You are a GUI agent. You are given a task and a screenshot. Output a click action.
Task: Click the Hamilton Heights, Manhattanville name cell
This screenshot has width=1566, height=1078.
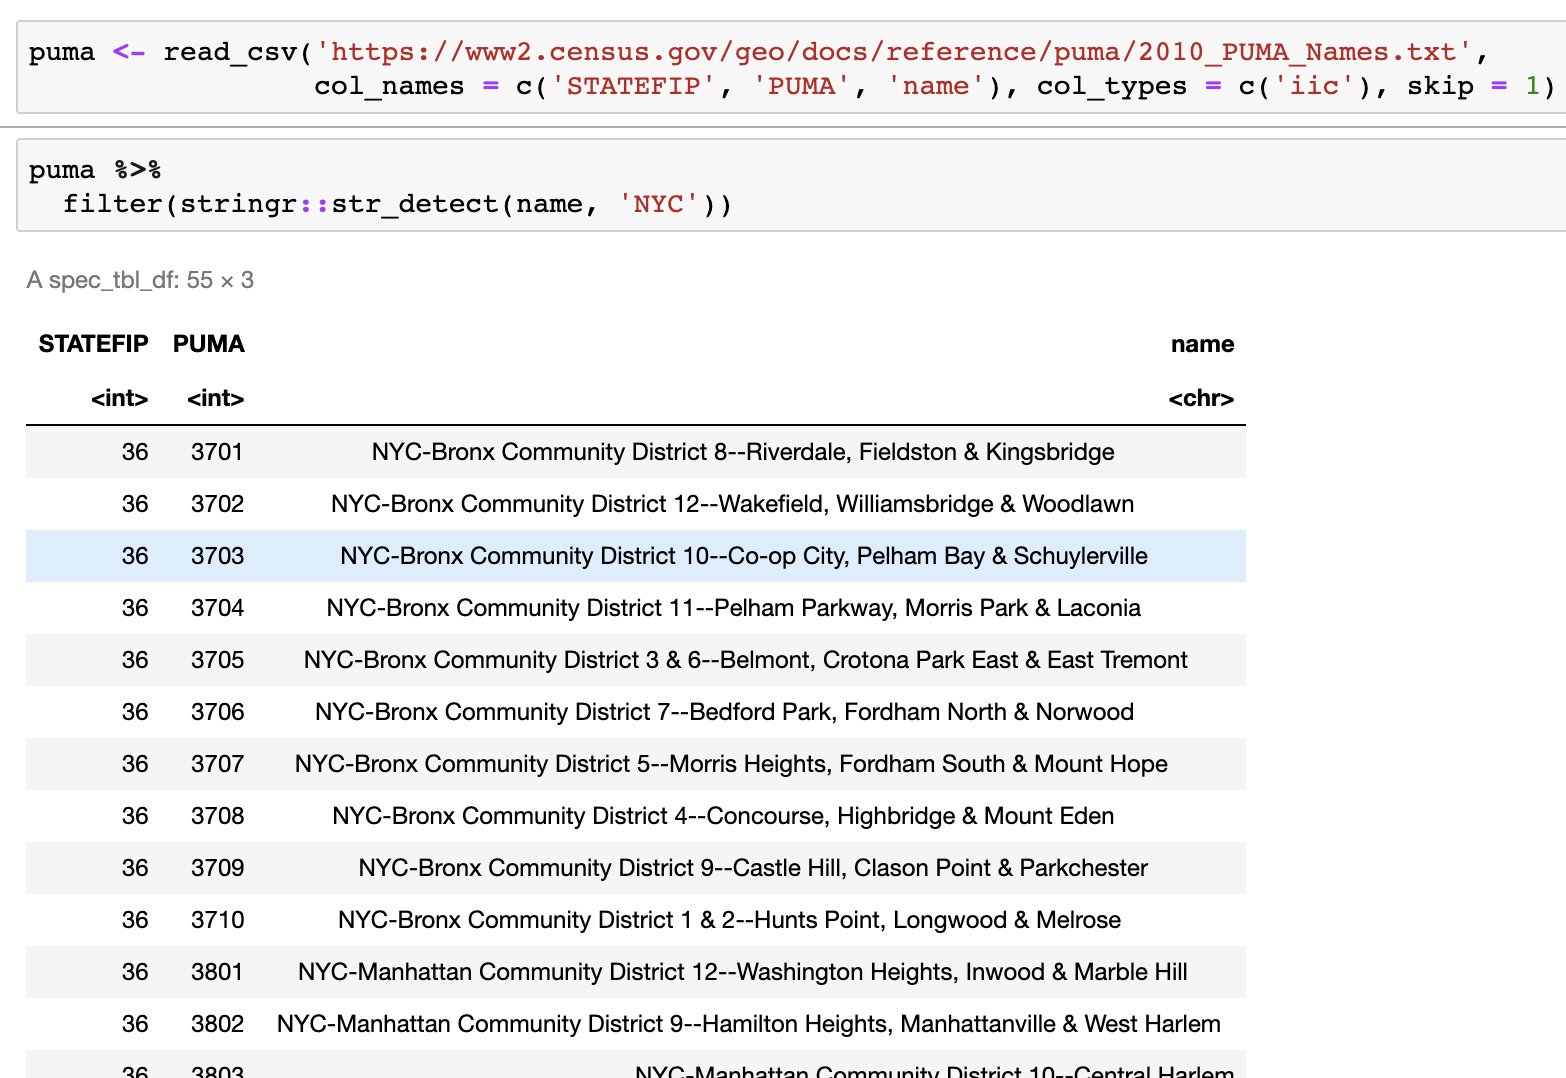[x=748, y=1024]
